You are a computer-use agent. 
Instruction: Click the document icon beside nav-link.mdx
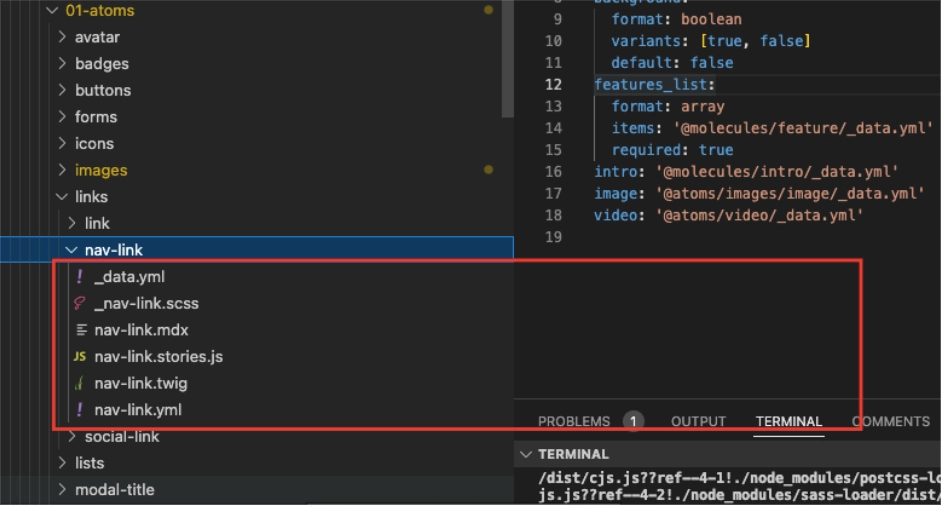point(82,330)
